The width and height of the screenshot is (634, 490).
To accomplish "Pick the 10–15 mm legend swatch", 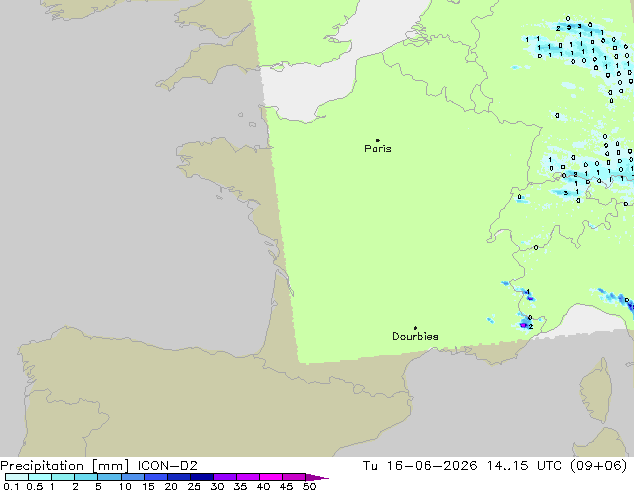I will (x=132, y=477).
